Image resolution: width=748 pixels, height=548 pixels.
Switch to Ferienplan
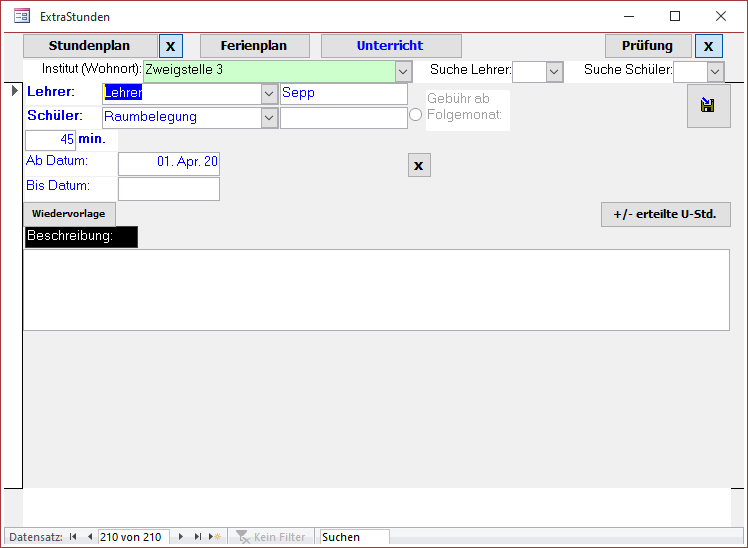point(254,46)
